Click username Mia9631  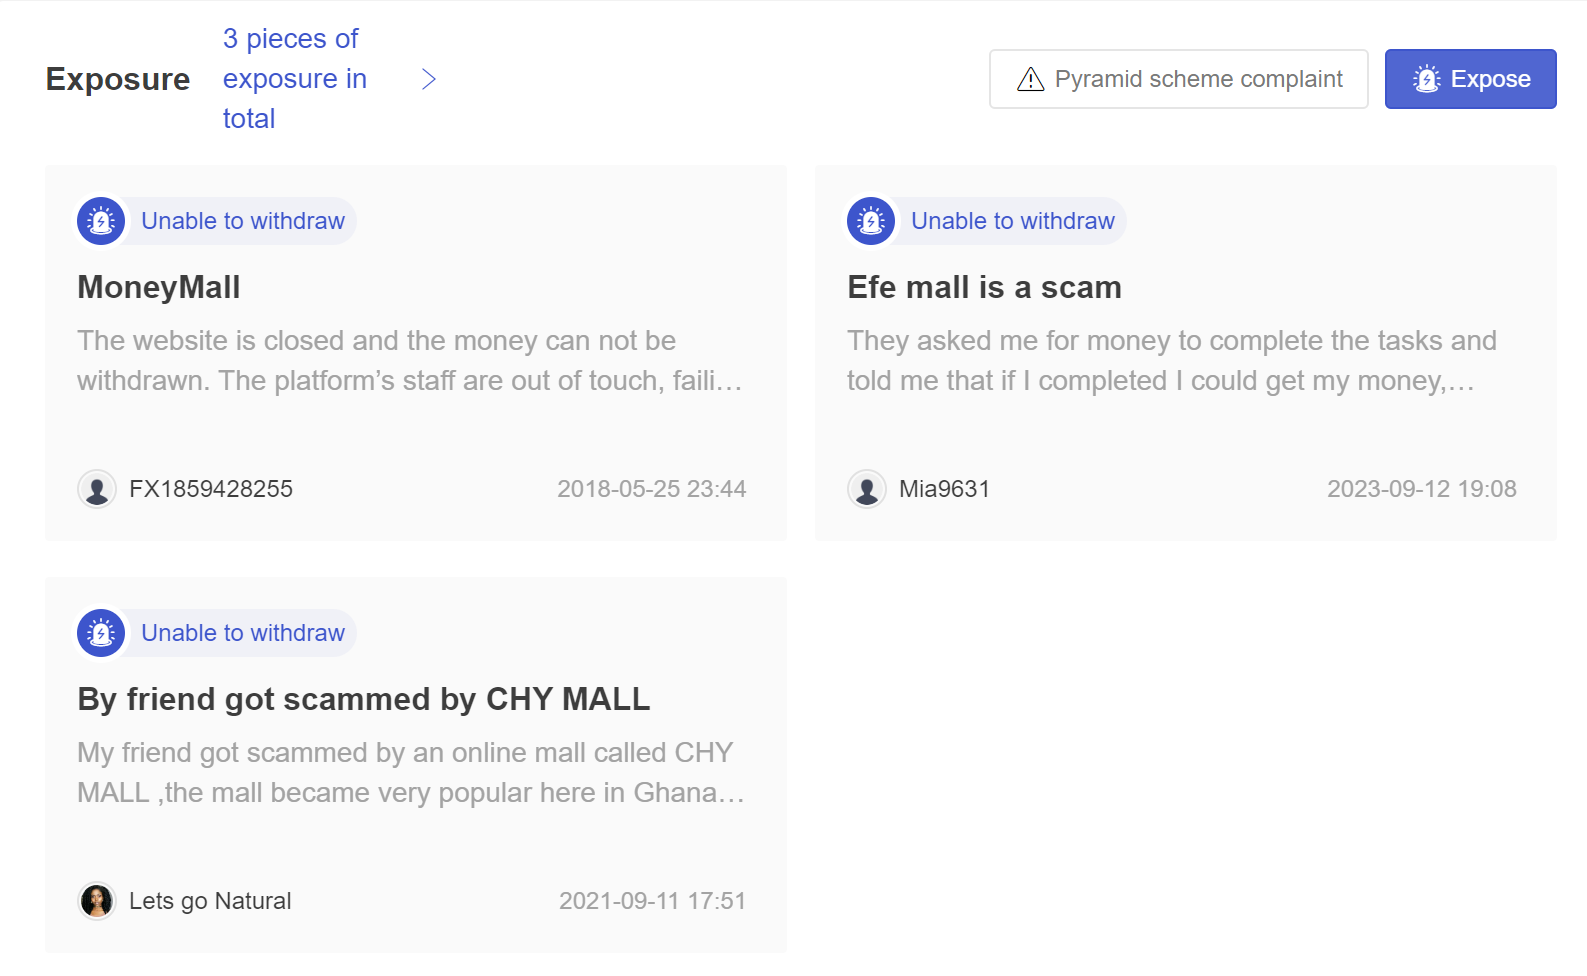click(944, 489)
